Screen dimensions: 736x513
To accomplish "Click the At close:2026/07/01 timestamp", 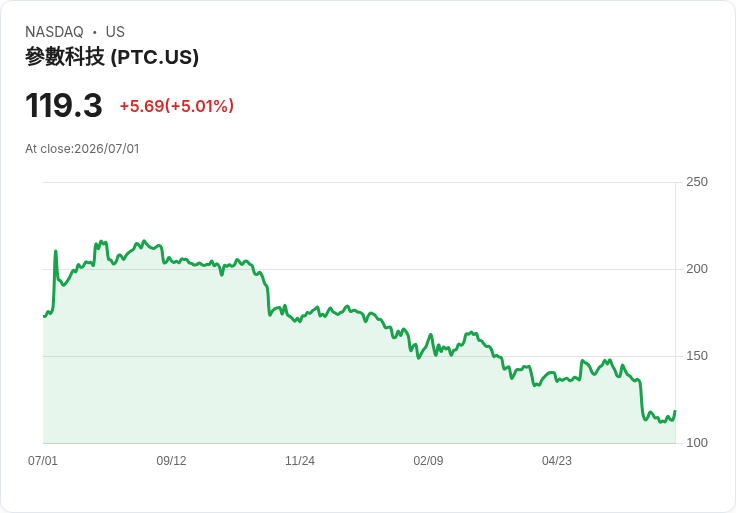I will tap(82, 149).
